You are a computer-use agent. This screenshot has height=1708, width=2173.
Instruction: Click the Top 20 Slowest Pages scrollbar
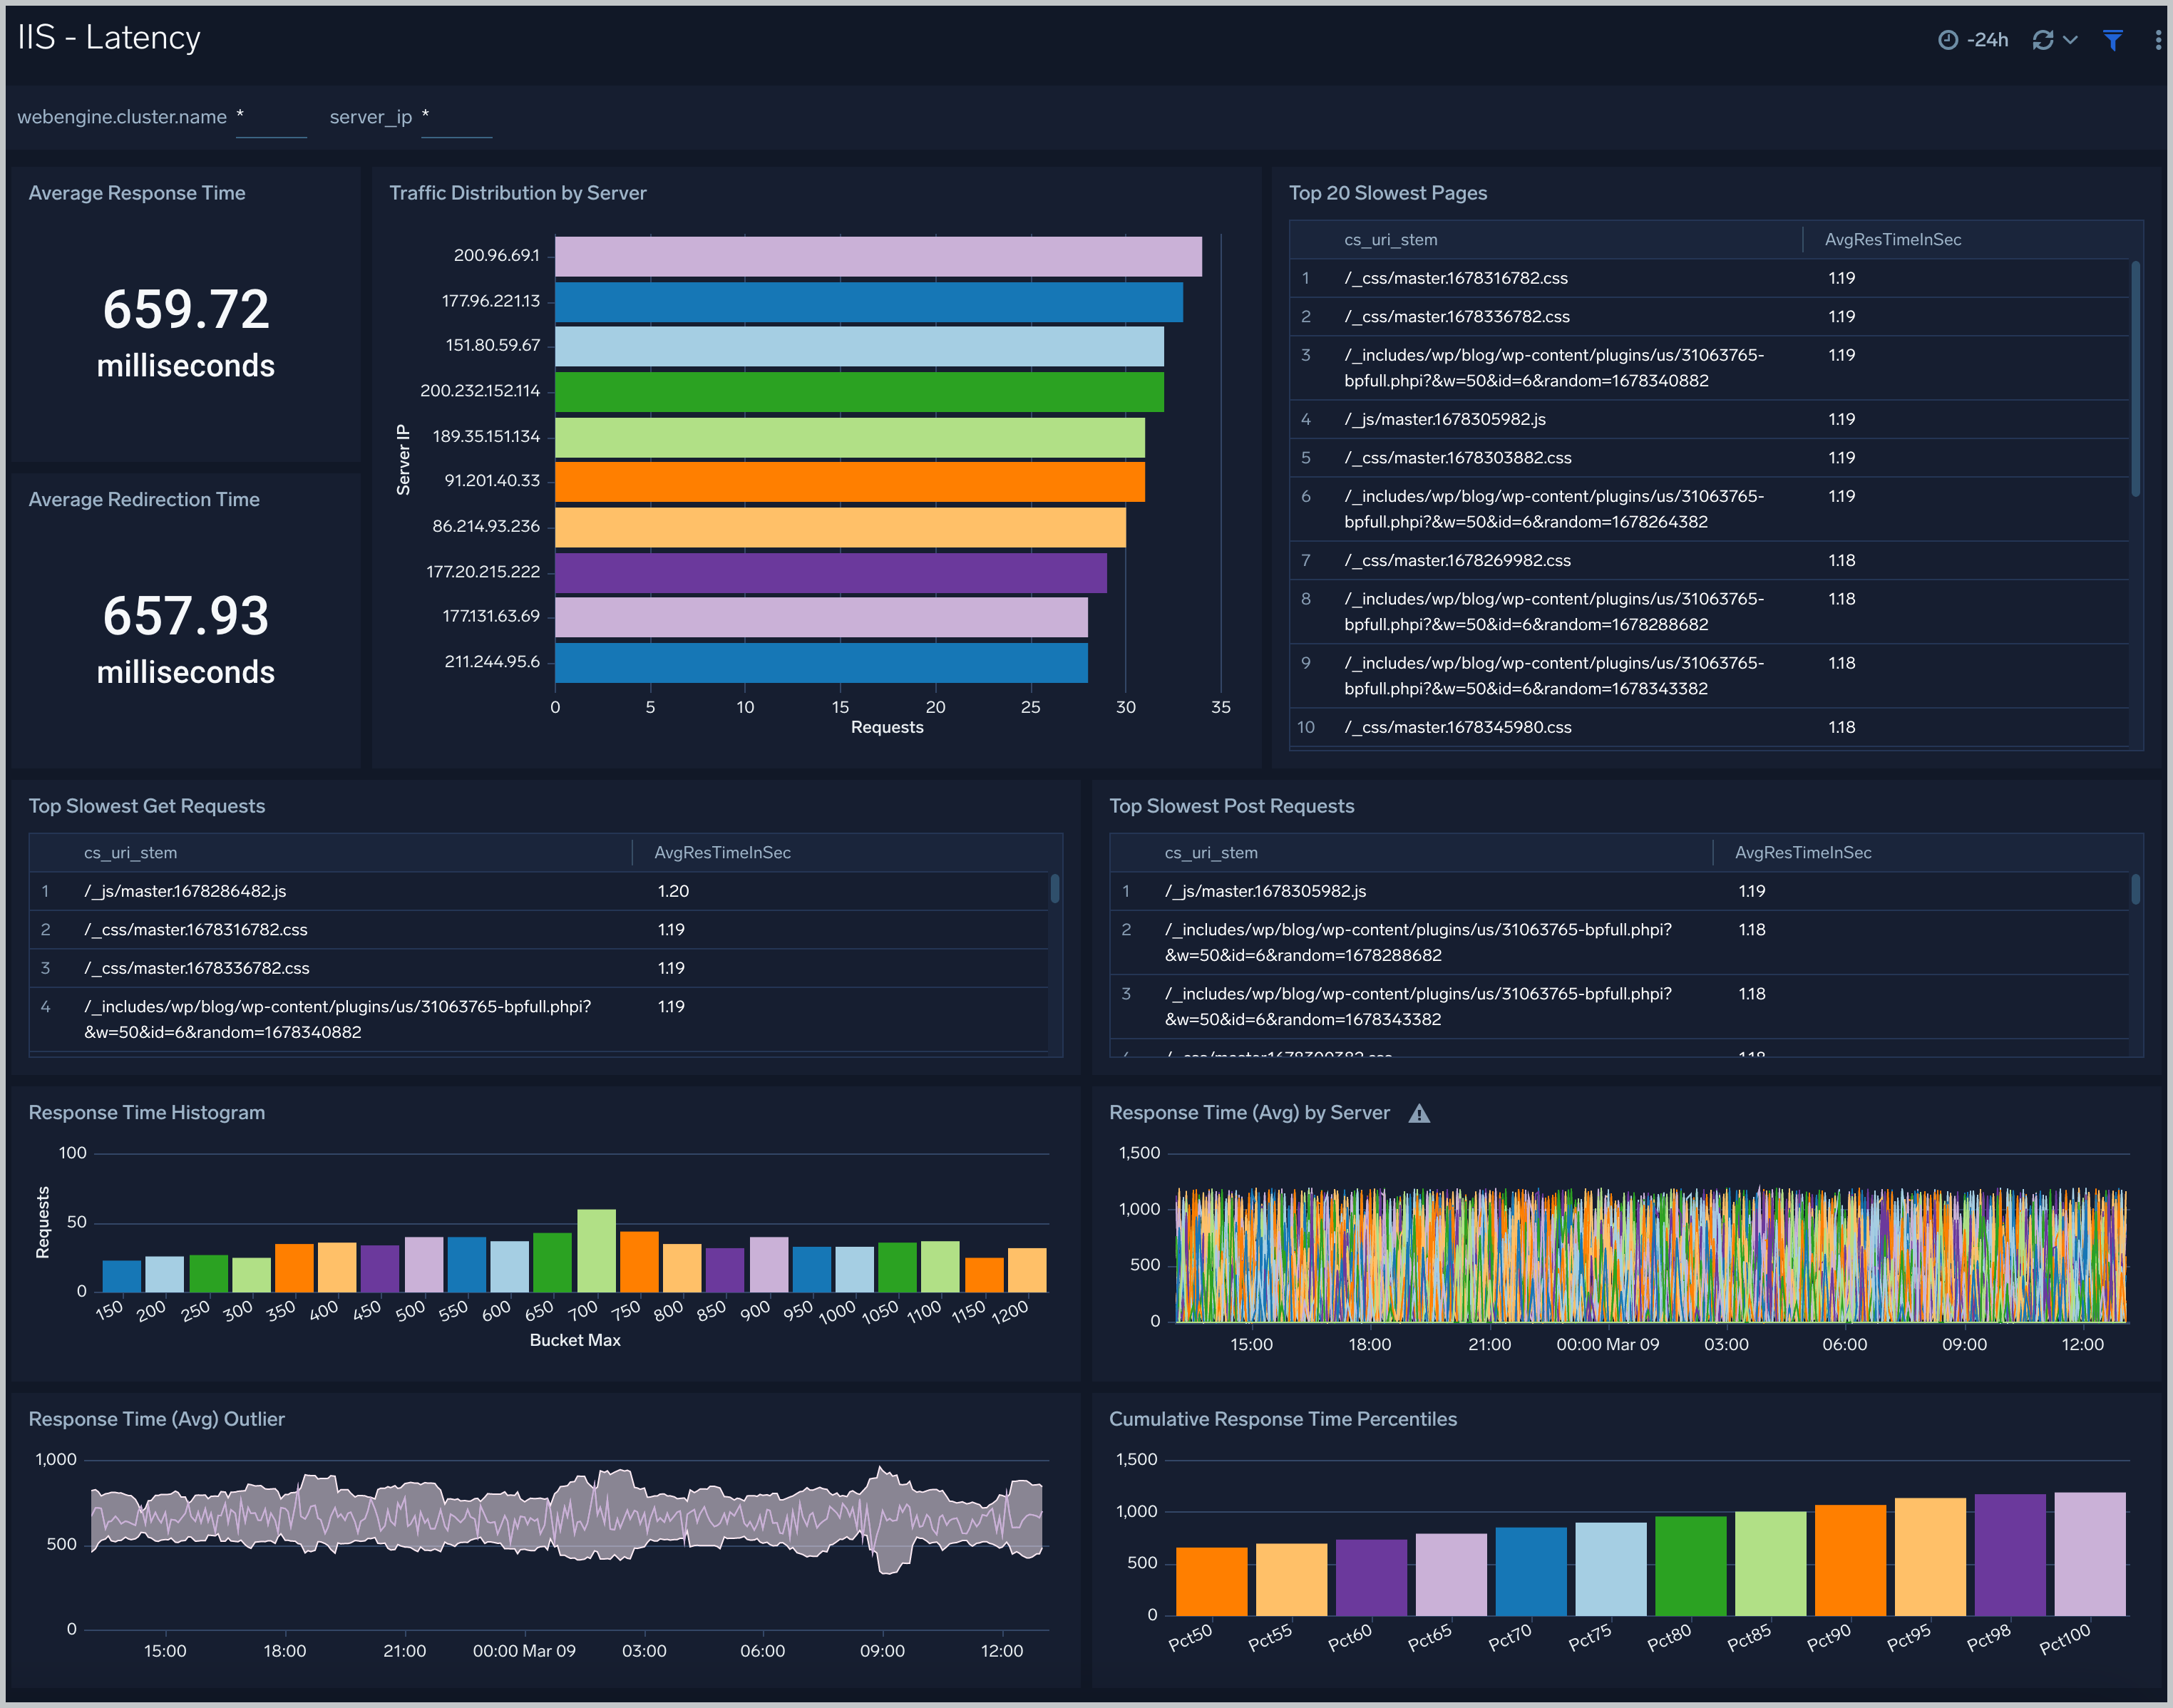pos(2135,379)
